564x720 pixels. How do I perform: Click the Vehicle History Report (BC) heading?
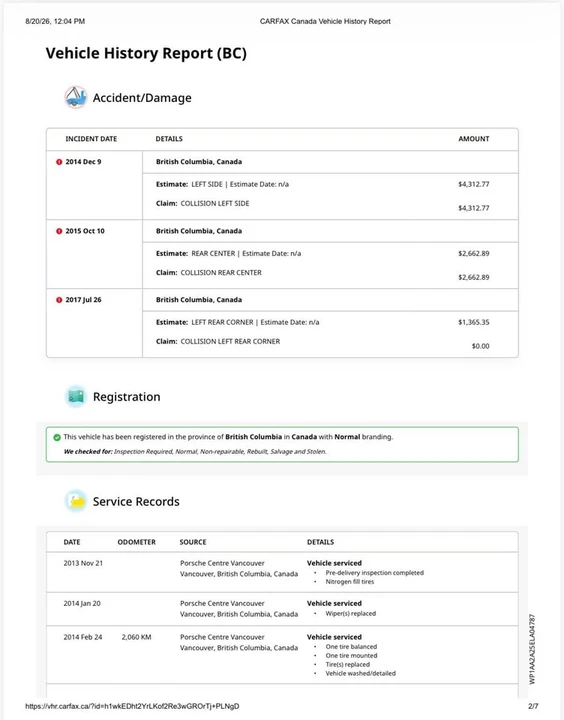(146, 53)
